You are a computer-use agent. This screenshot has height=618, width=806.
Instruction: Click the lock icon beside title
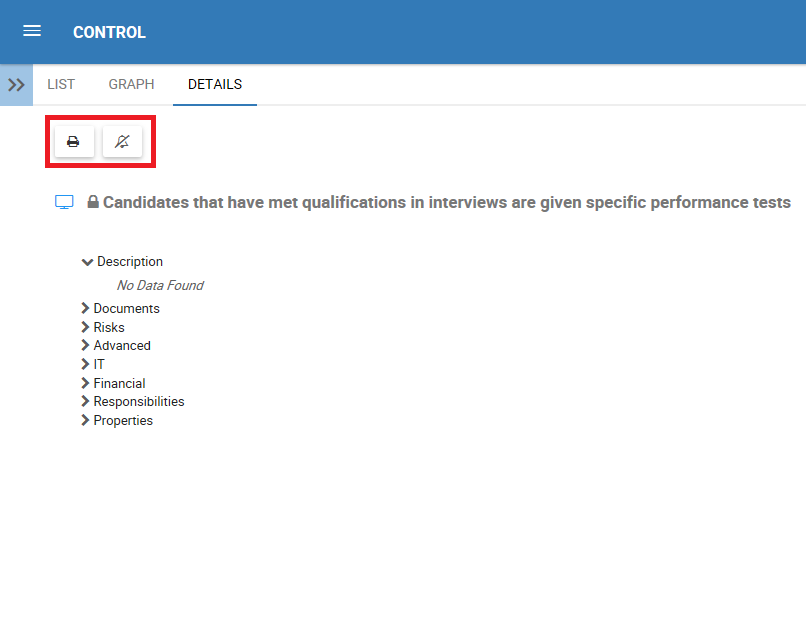(x=93, y=203)
